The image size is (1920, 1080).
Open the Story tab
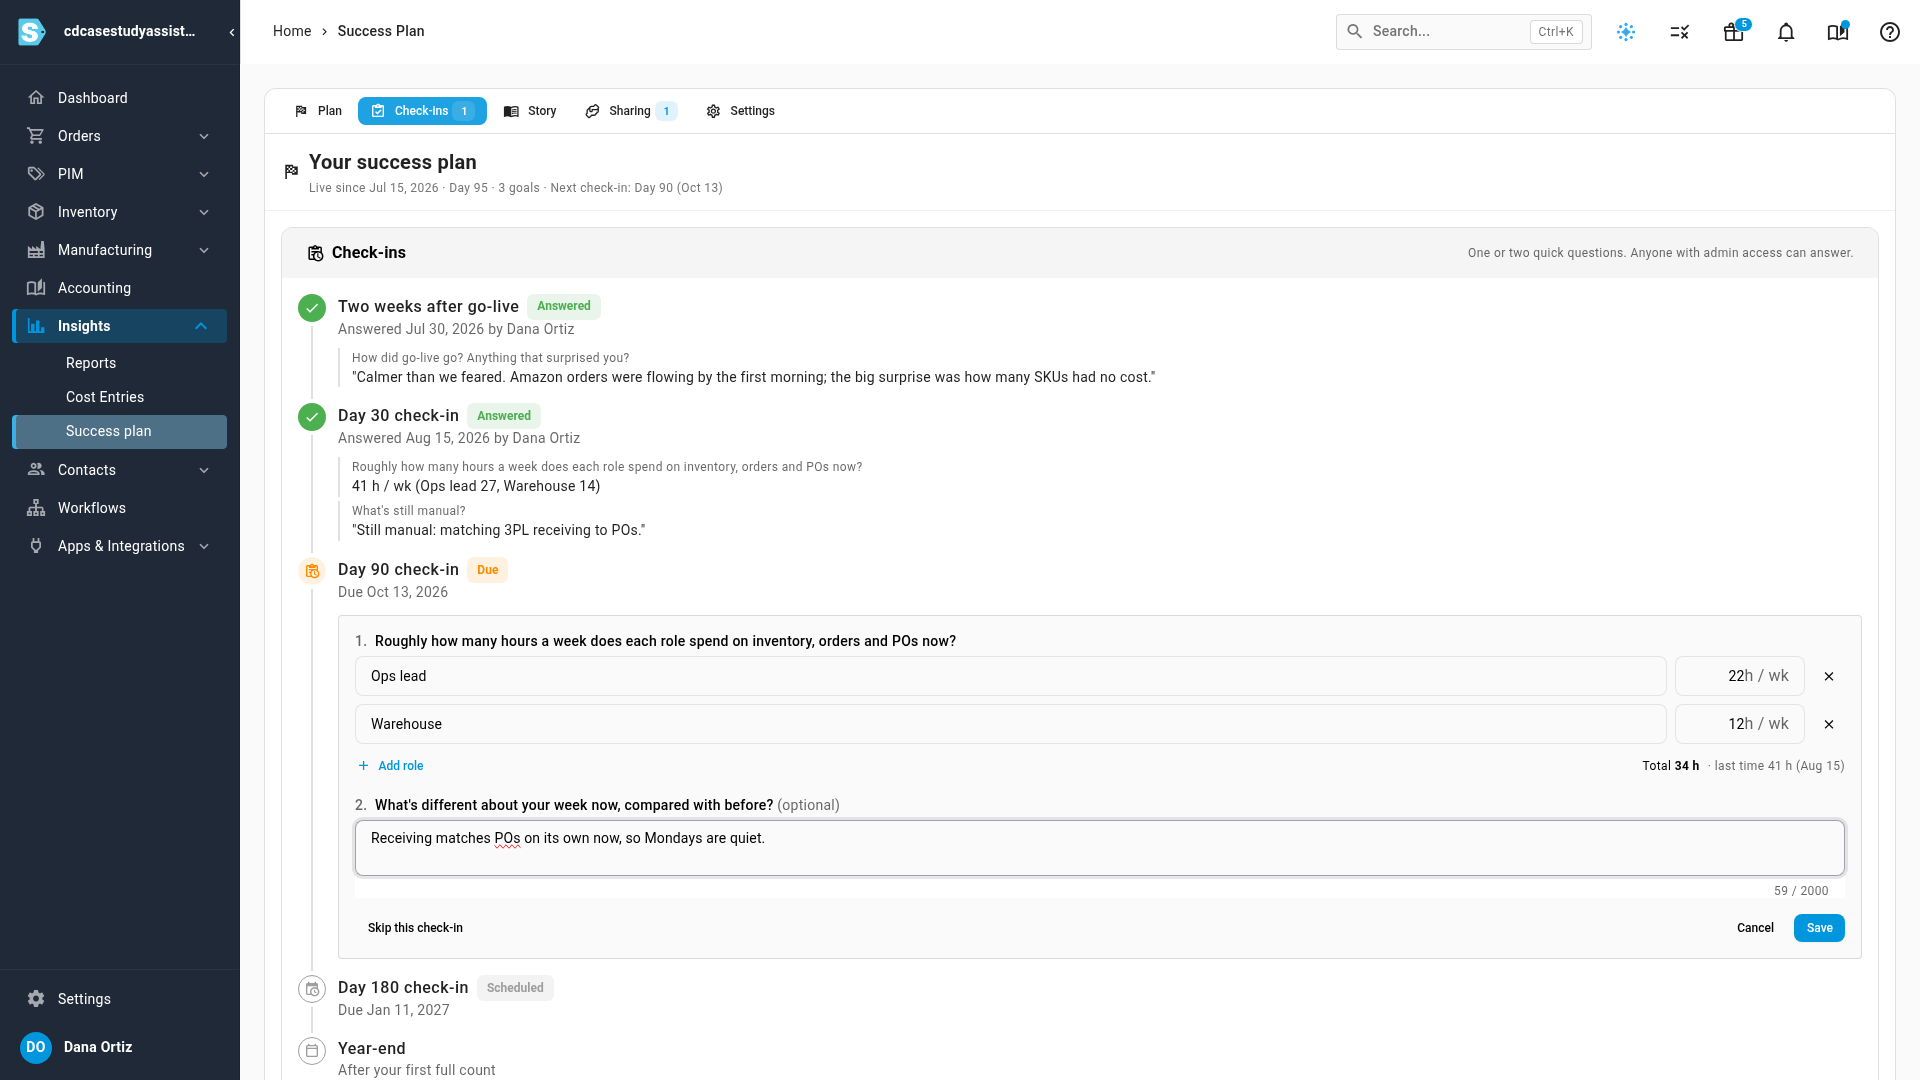tap(530, 111)
